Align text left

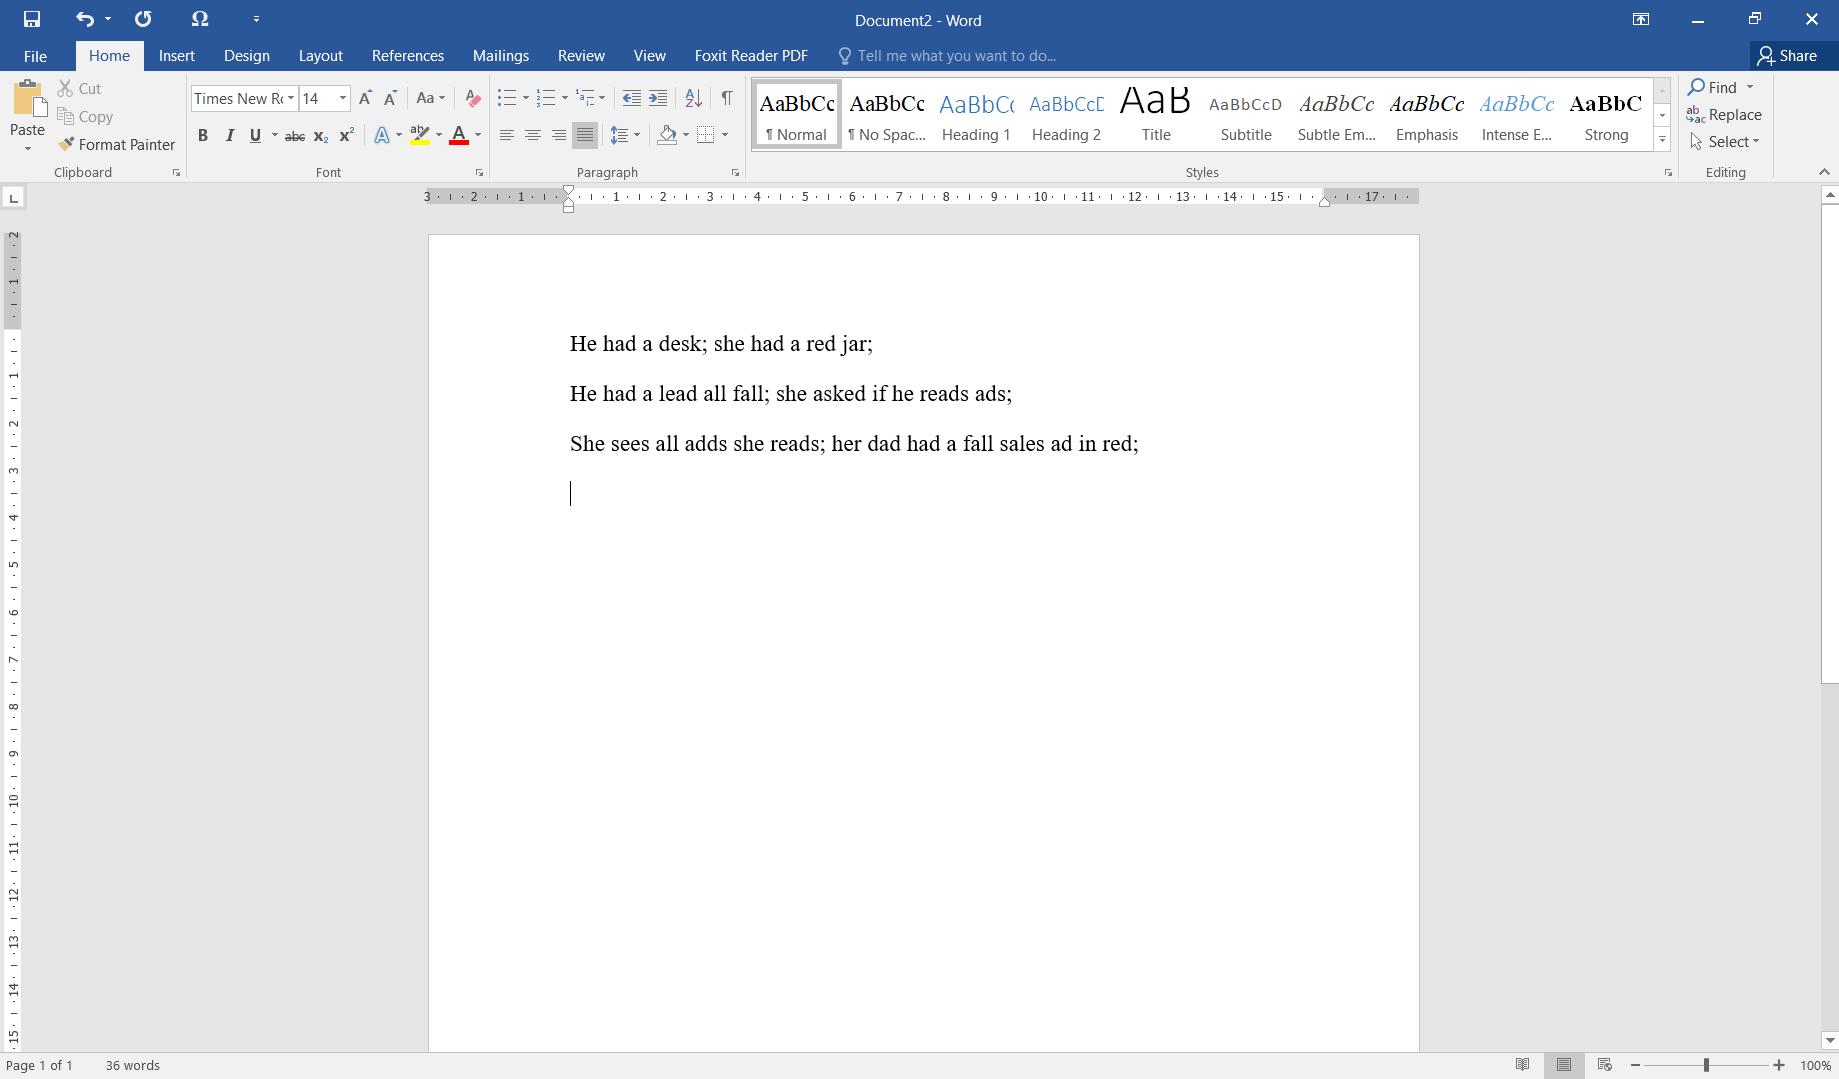pyautogui.click(x=507, y=135)
